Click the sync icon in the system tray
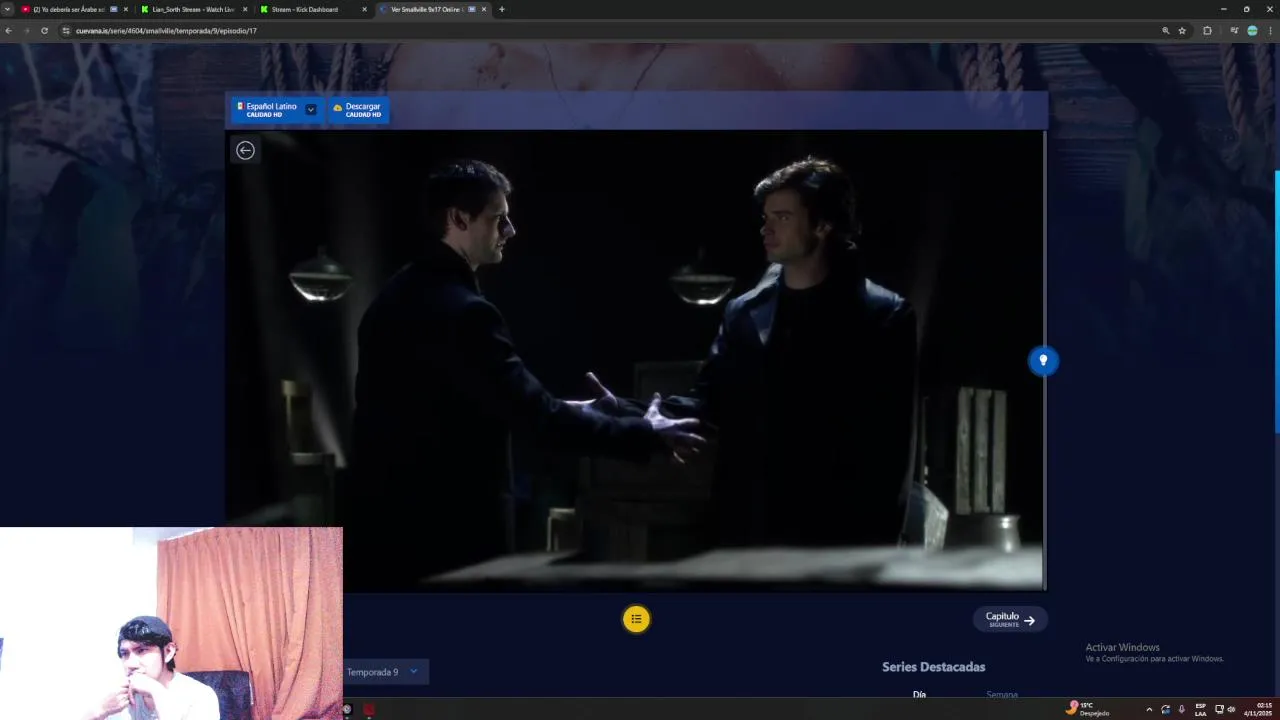Viewport: 1280px width, 720px height. [1165, 709]
